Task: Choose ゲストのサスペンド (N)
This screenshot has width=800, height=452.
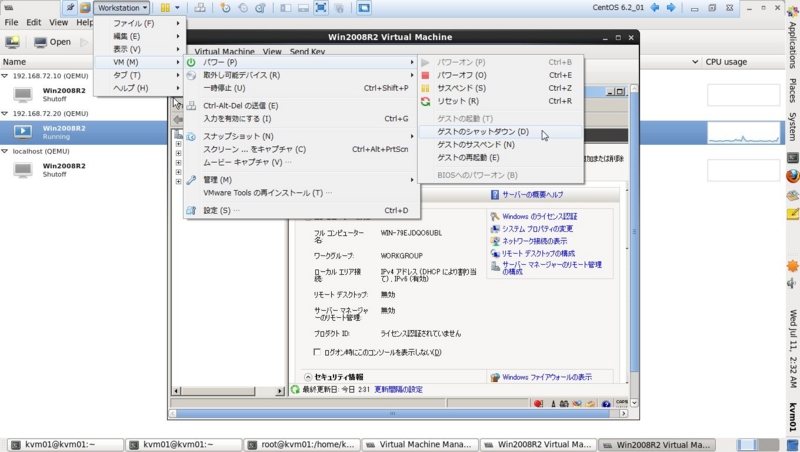Action: pyautogui.click(x=501, y=144)
